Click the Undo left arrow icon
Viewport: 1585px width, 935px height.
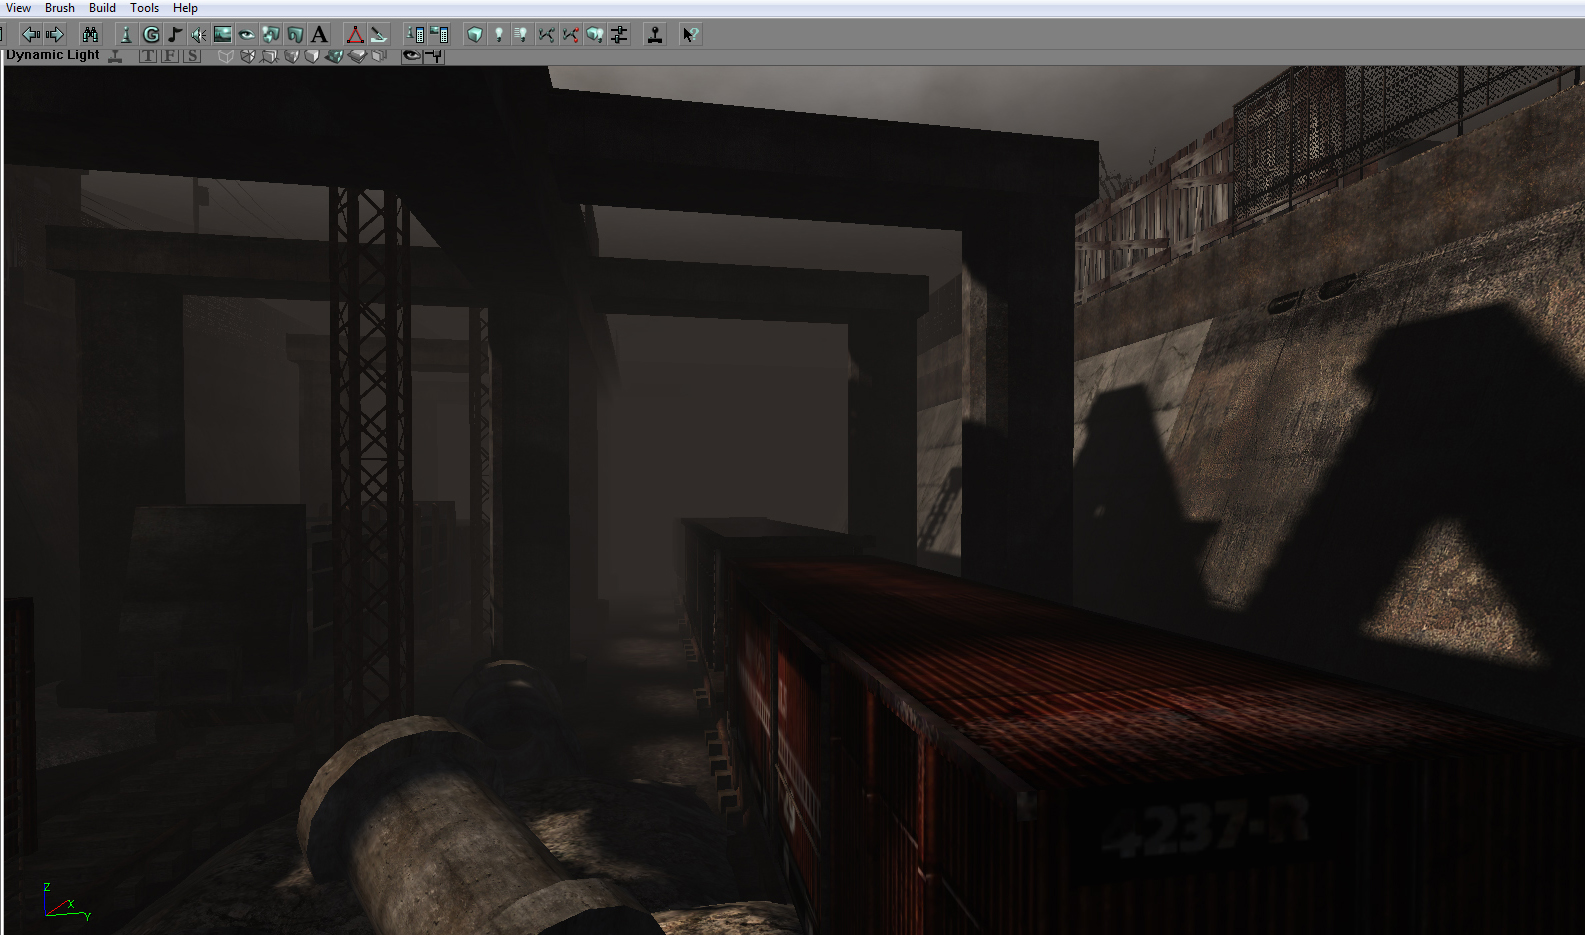coord(31,35)
